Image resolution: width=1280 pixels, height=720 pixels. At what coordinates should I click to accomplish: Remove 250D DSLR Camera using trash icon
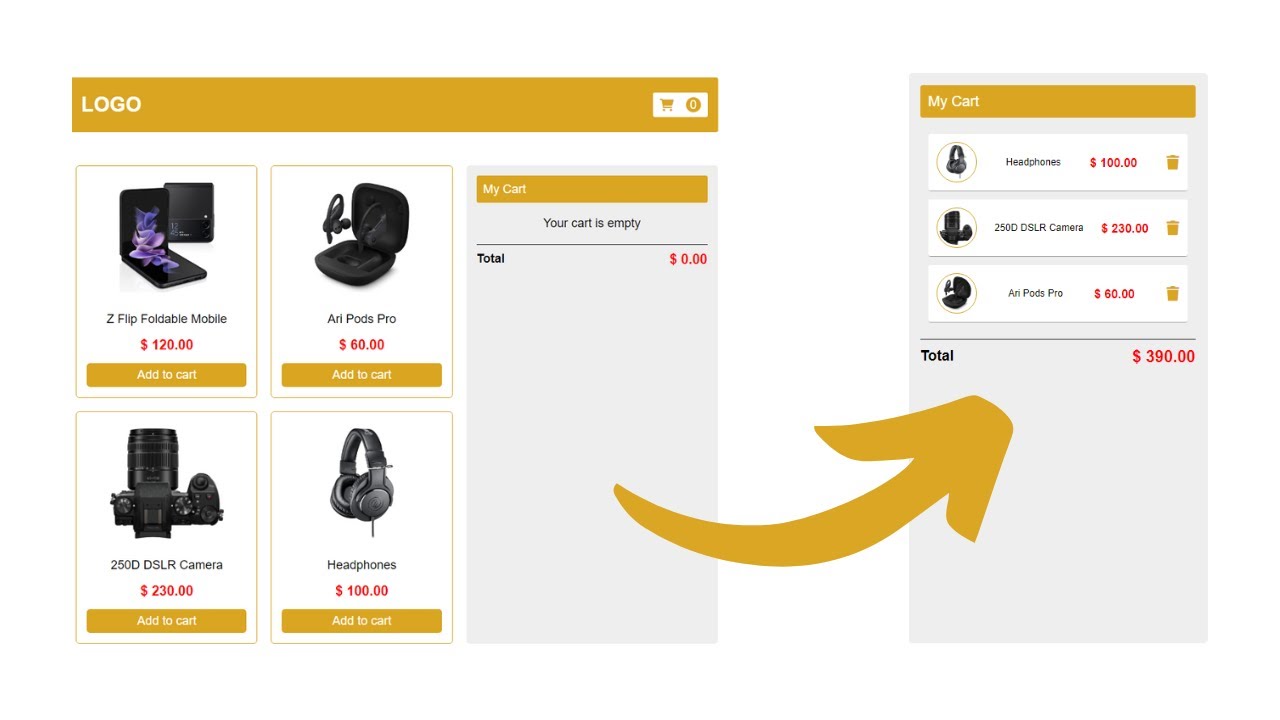(x=1173, y=228)
